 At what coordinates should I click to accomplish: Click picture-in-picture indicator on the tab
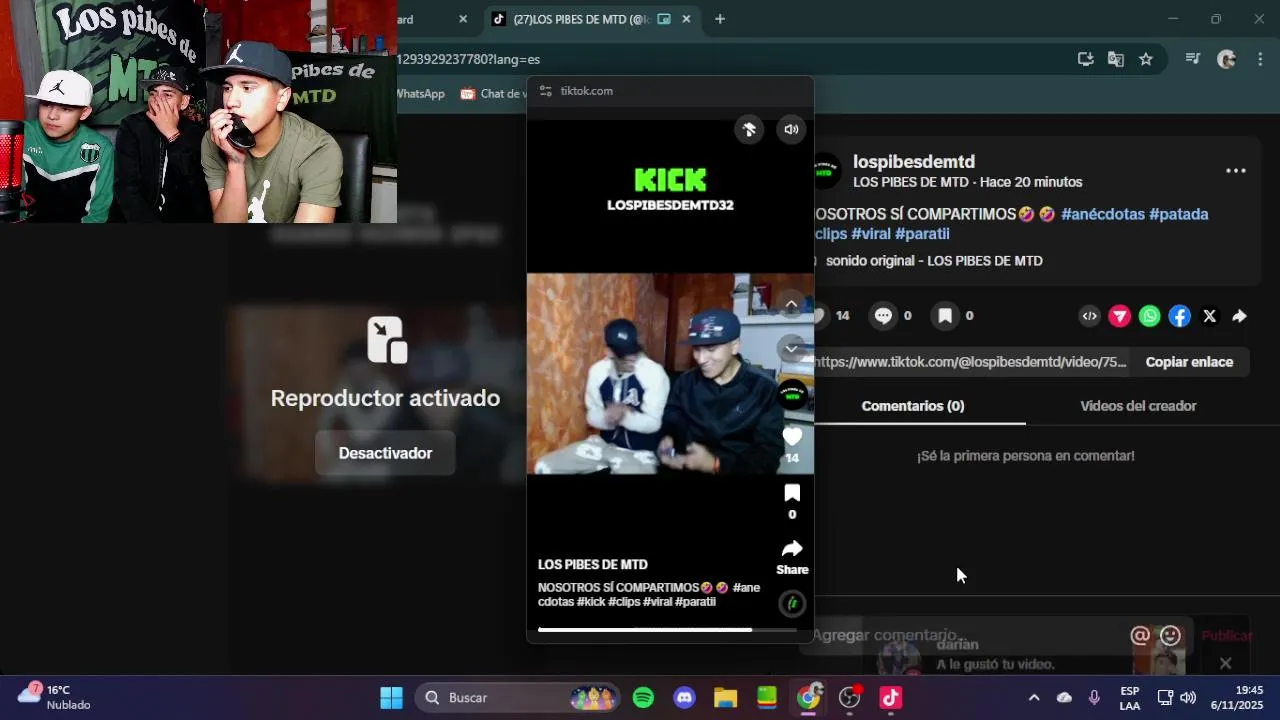click(x=664, y=19)
